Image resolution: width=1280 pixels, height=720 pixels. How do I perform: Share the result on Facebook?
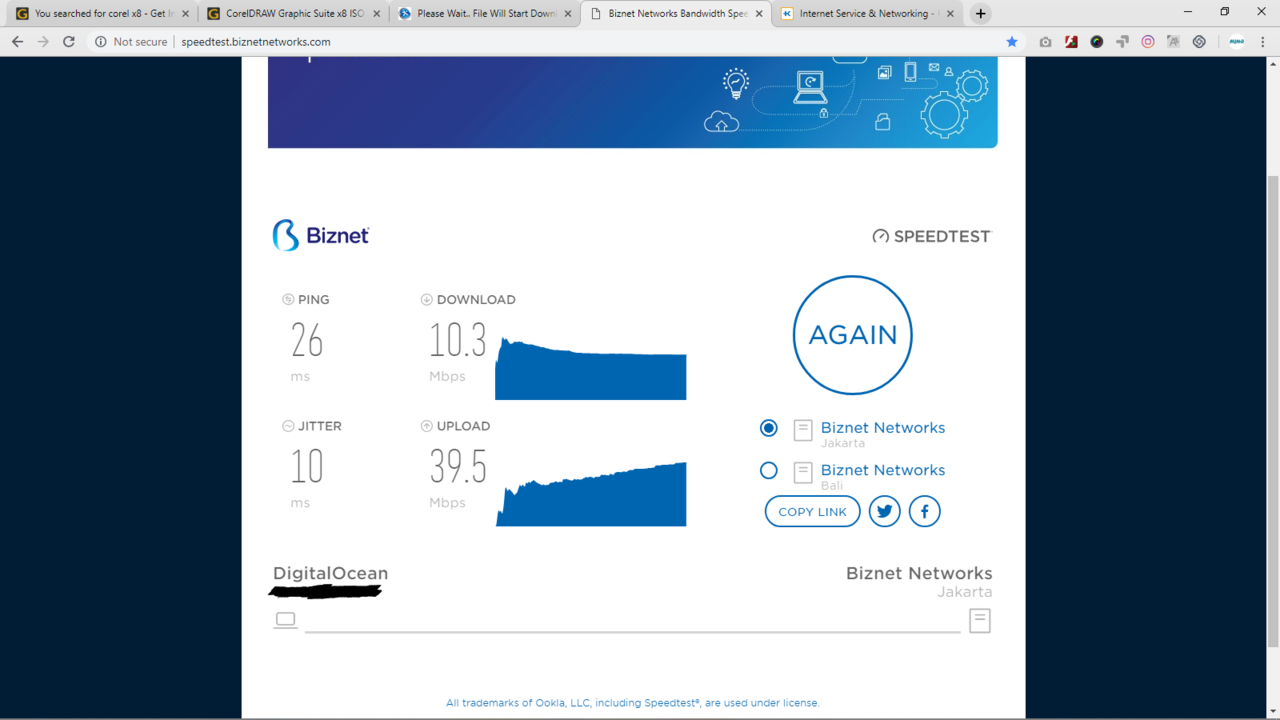pos(925,511)
